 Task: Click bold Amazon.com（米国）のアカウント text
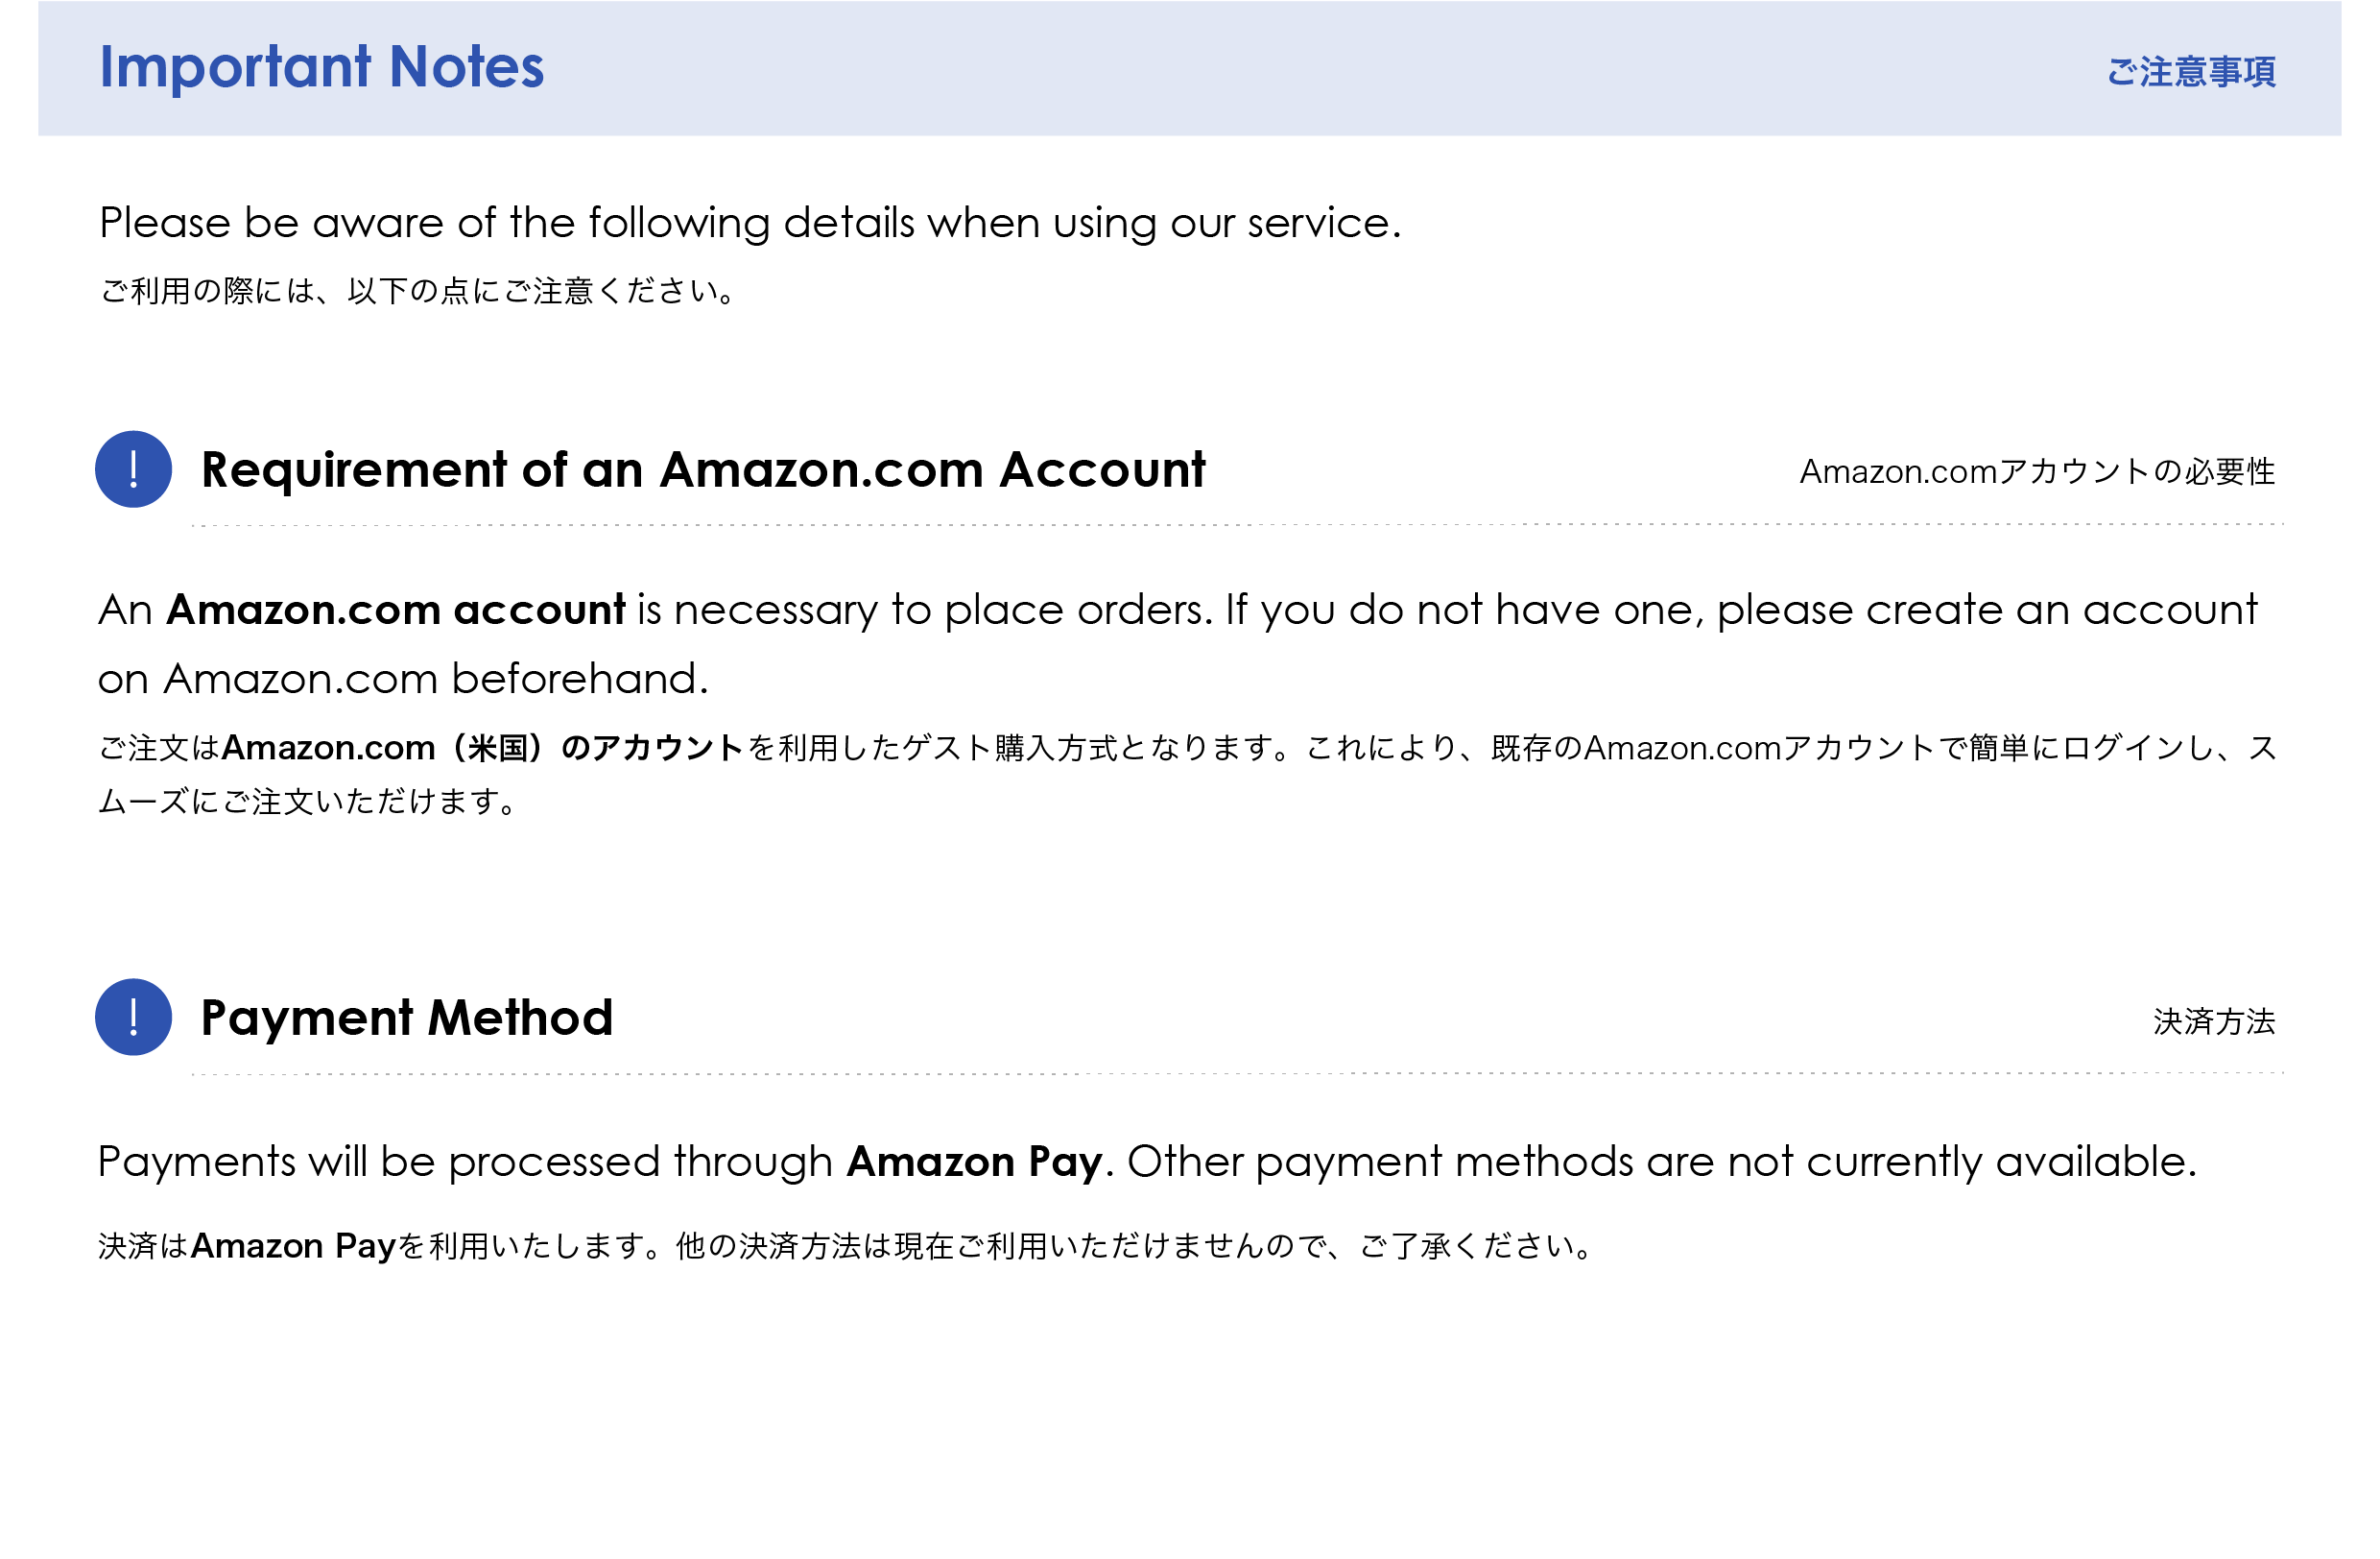coord(482,748)
